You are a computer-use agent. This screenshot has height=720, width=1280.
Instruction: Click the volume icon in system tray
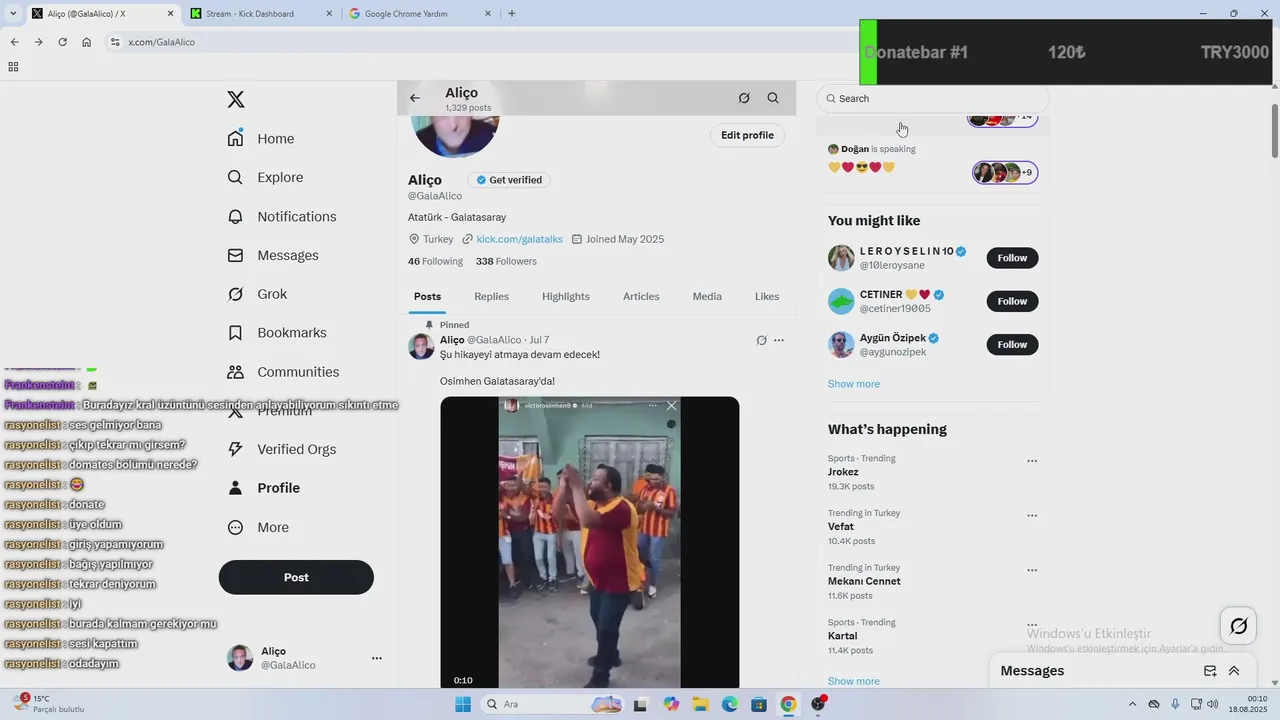(1213, 704)
